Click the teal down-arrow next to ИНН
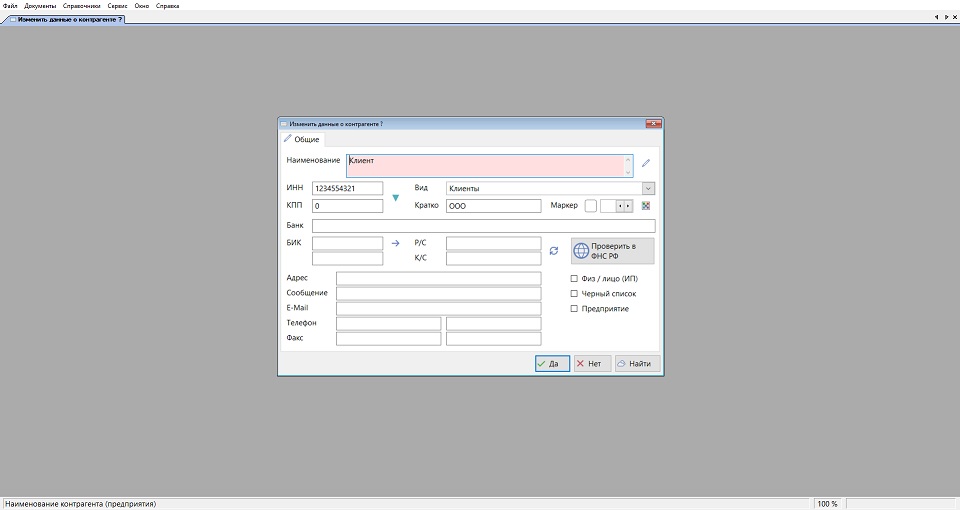Image resolution: width=960 pixels, height=510 pixels. 395,198
